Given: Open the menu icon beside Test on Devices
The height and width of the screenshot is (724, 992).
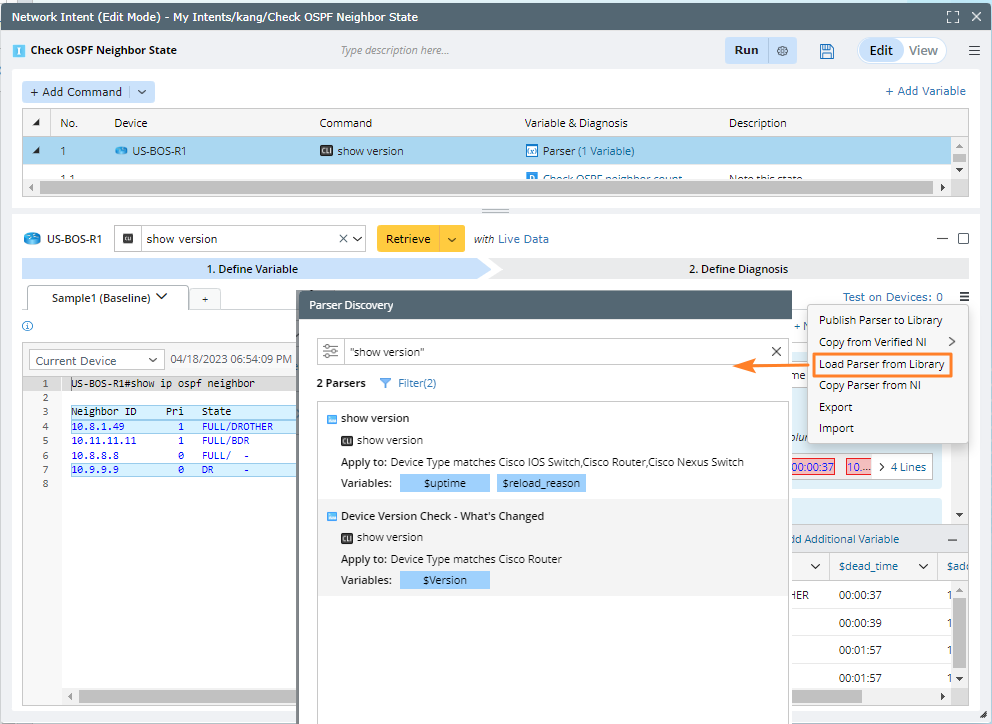Looking at the screenshot, I should coord(963,297).
